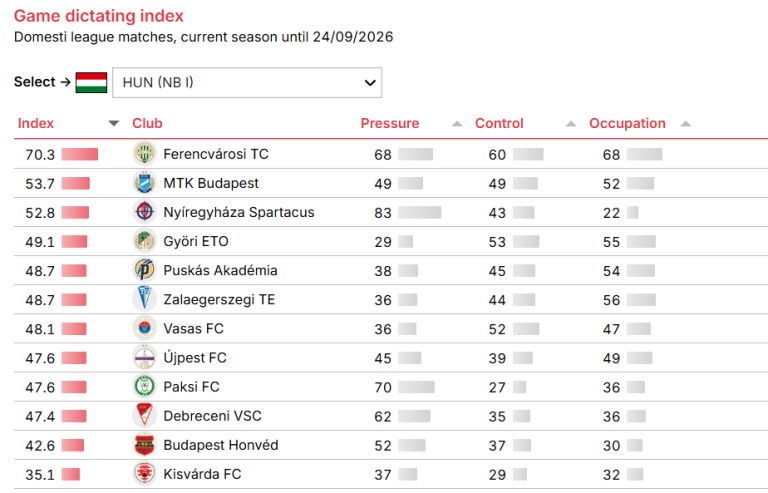Viewport: 768px width, 493px height.
Task: Click the Ferencvárosi TC club crest
Action: [x=144, y=153]
